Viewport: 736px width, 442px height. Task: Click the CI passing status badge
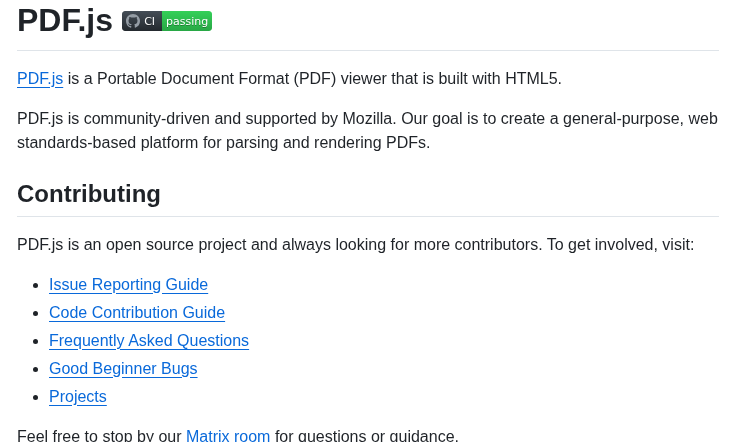pyautogui.click(x=167, y=21)
